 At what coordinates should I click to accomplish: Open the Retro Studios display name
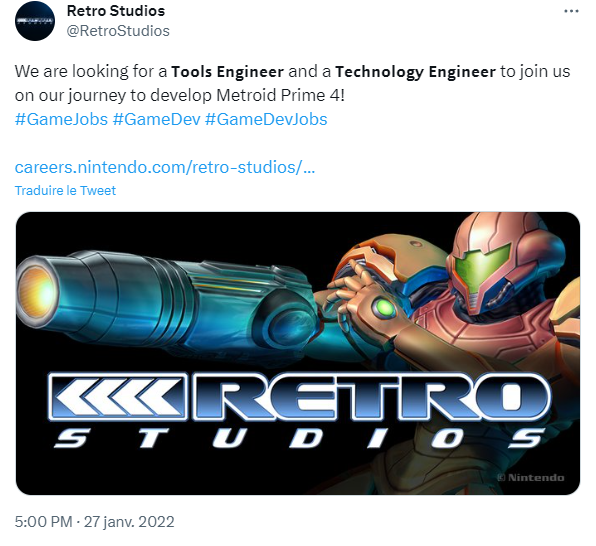116,11
